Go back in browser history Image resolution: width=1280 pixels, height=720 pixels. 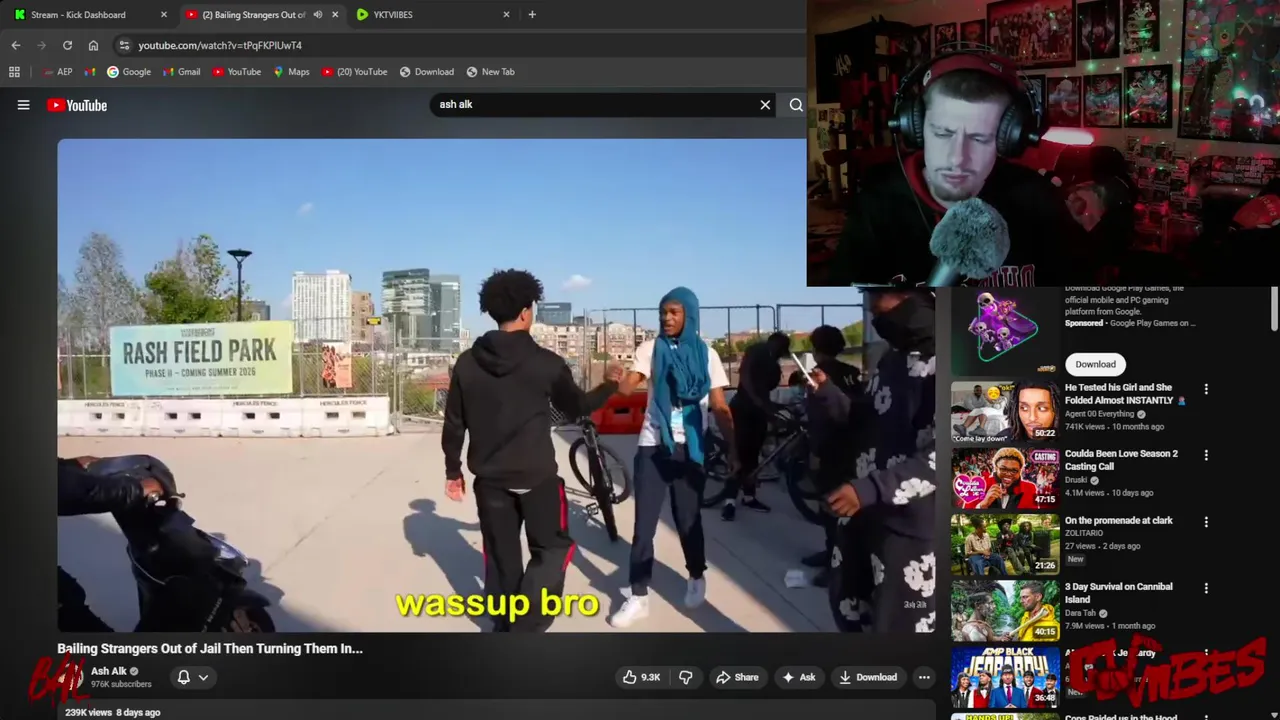(x=16, y=45)
